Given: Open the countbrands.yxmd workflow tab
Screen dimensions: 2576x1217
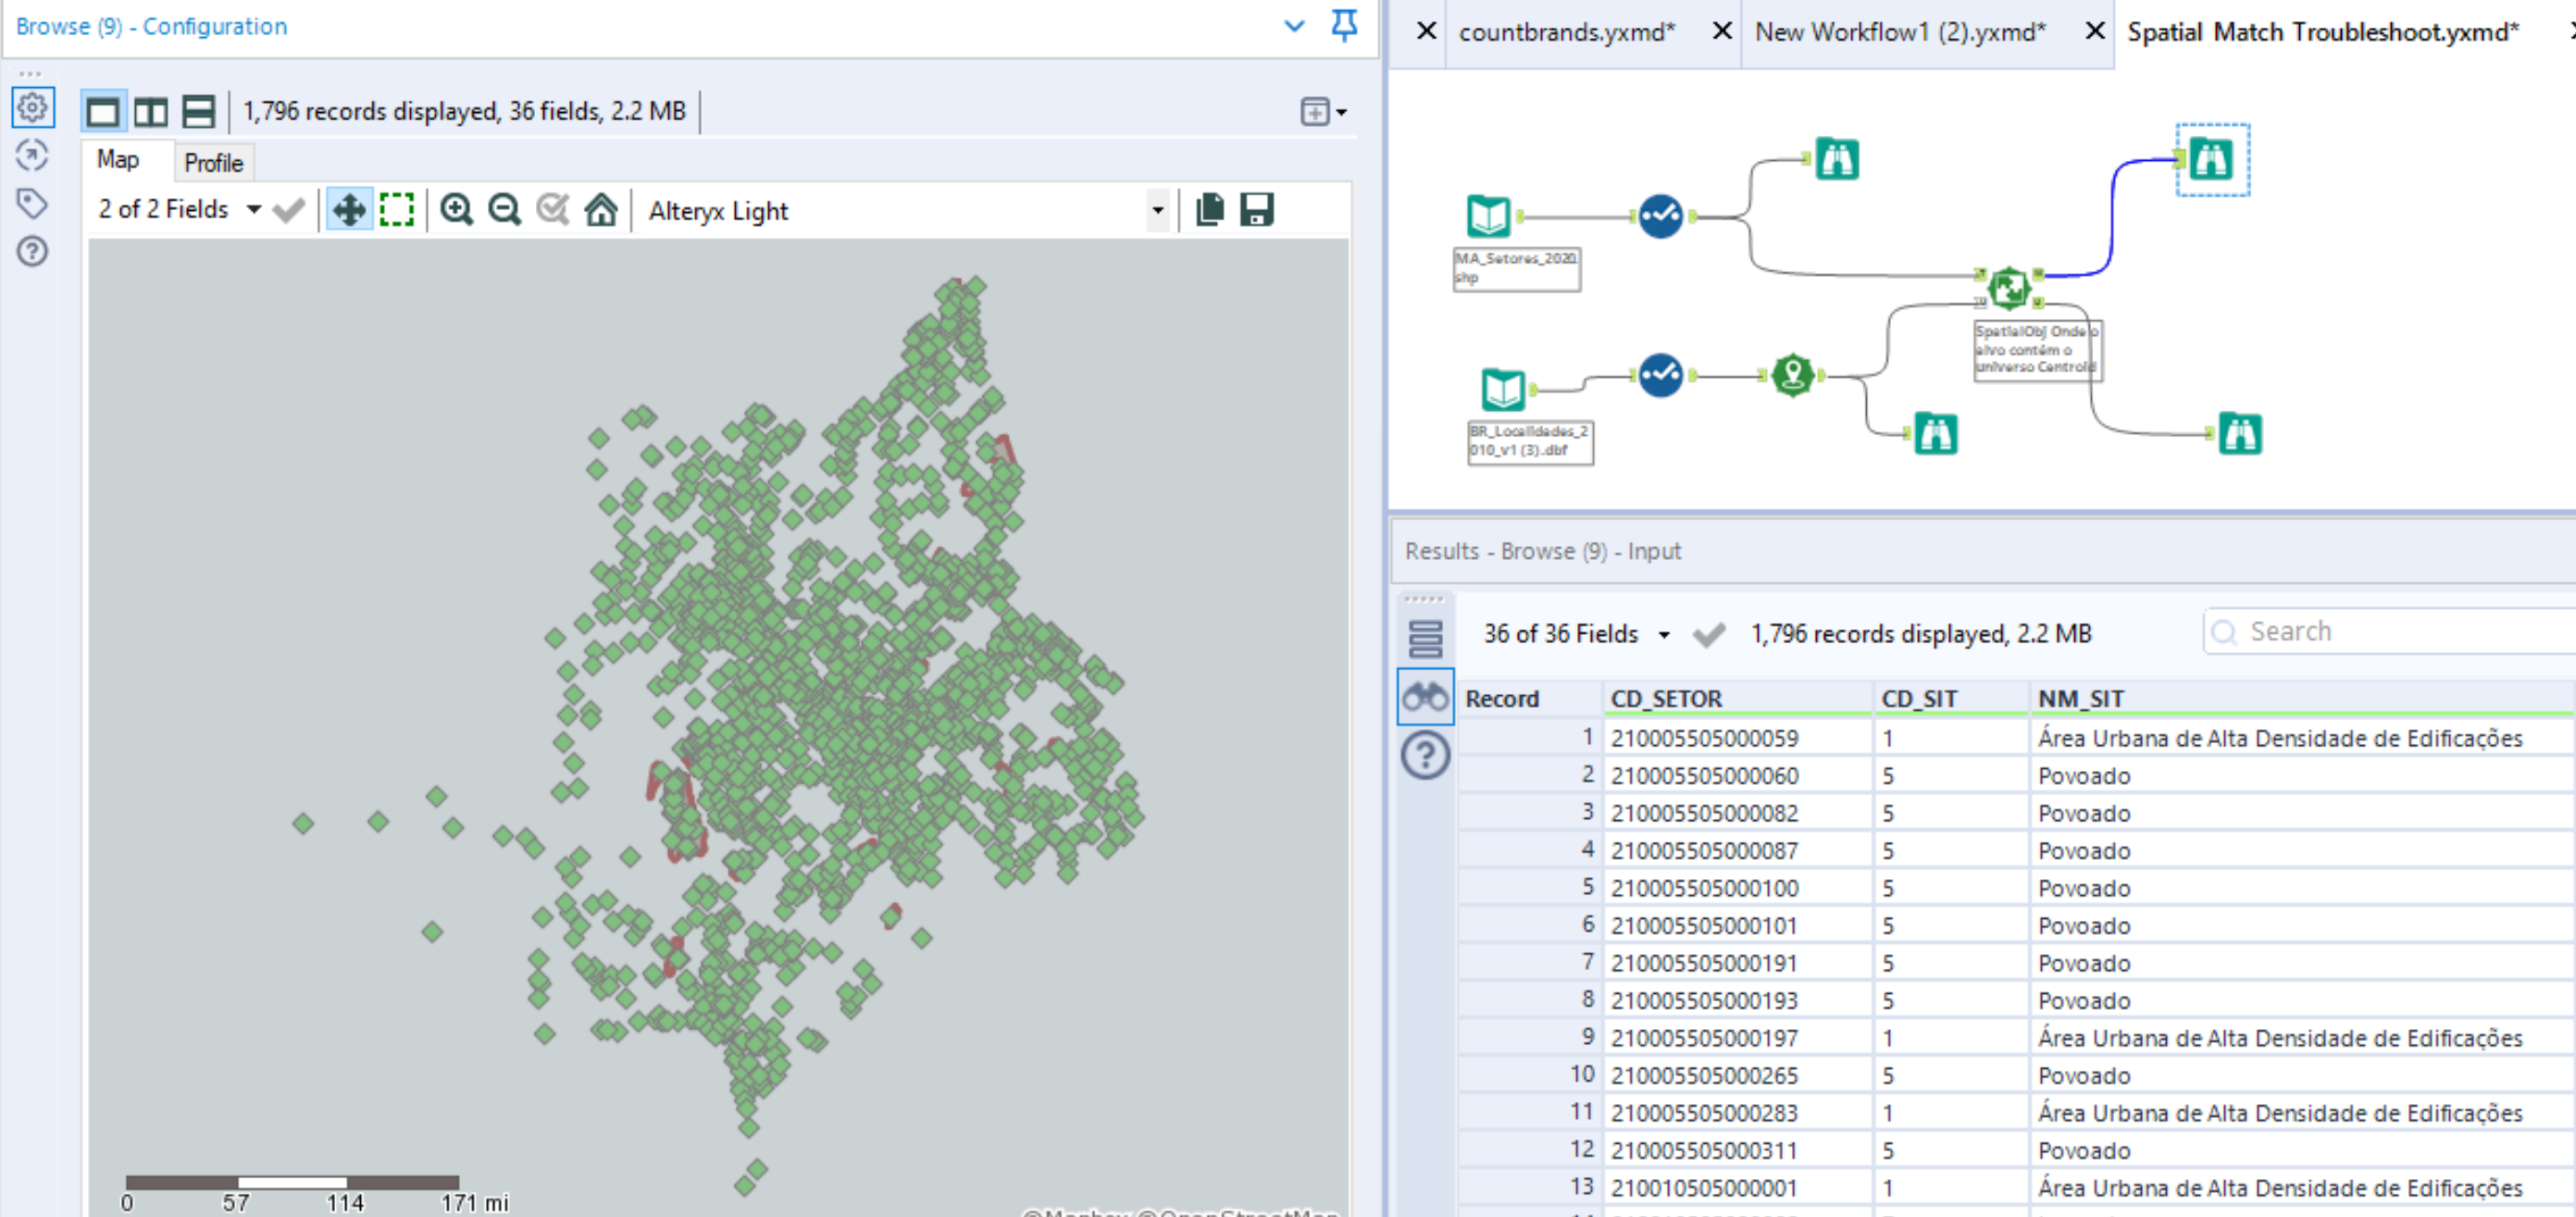Looking at the screenshot, I should tap(1565, 32).
